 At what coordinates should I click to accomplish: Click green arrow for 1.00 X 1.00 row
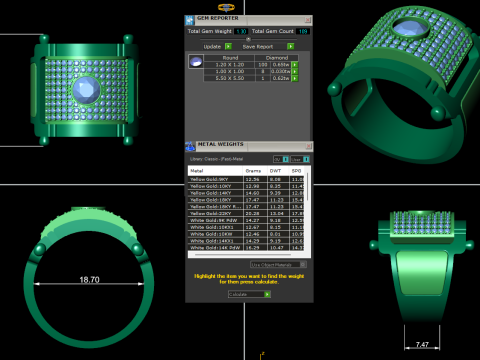(x=295, y=71)
